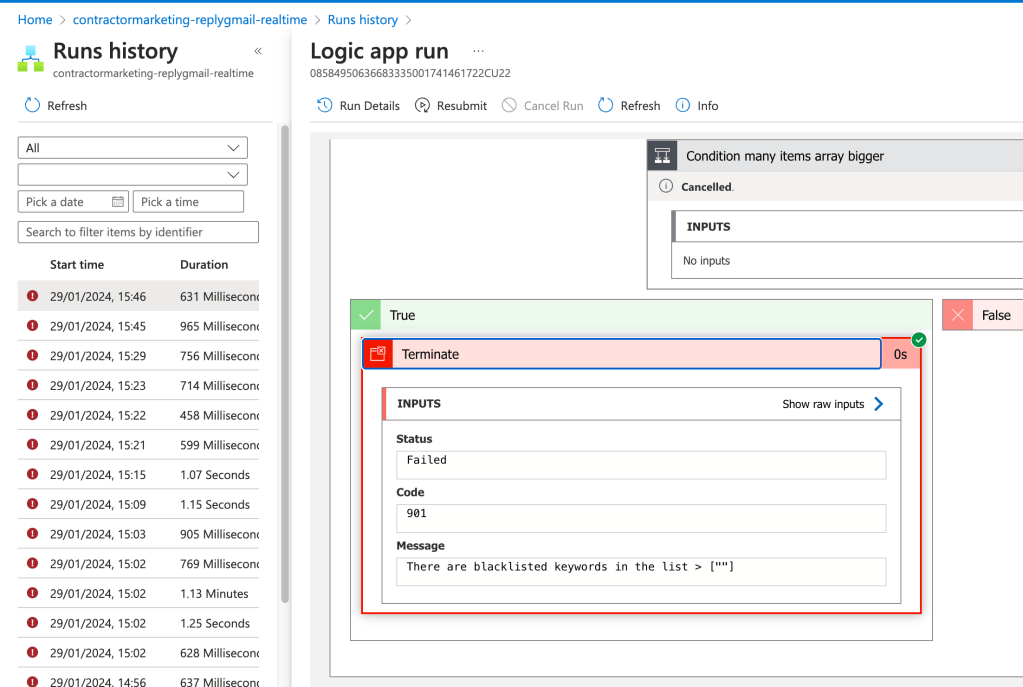Screen dimensions: 1023x687
Task: Click the Pick a time field
Action: 188,202
